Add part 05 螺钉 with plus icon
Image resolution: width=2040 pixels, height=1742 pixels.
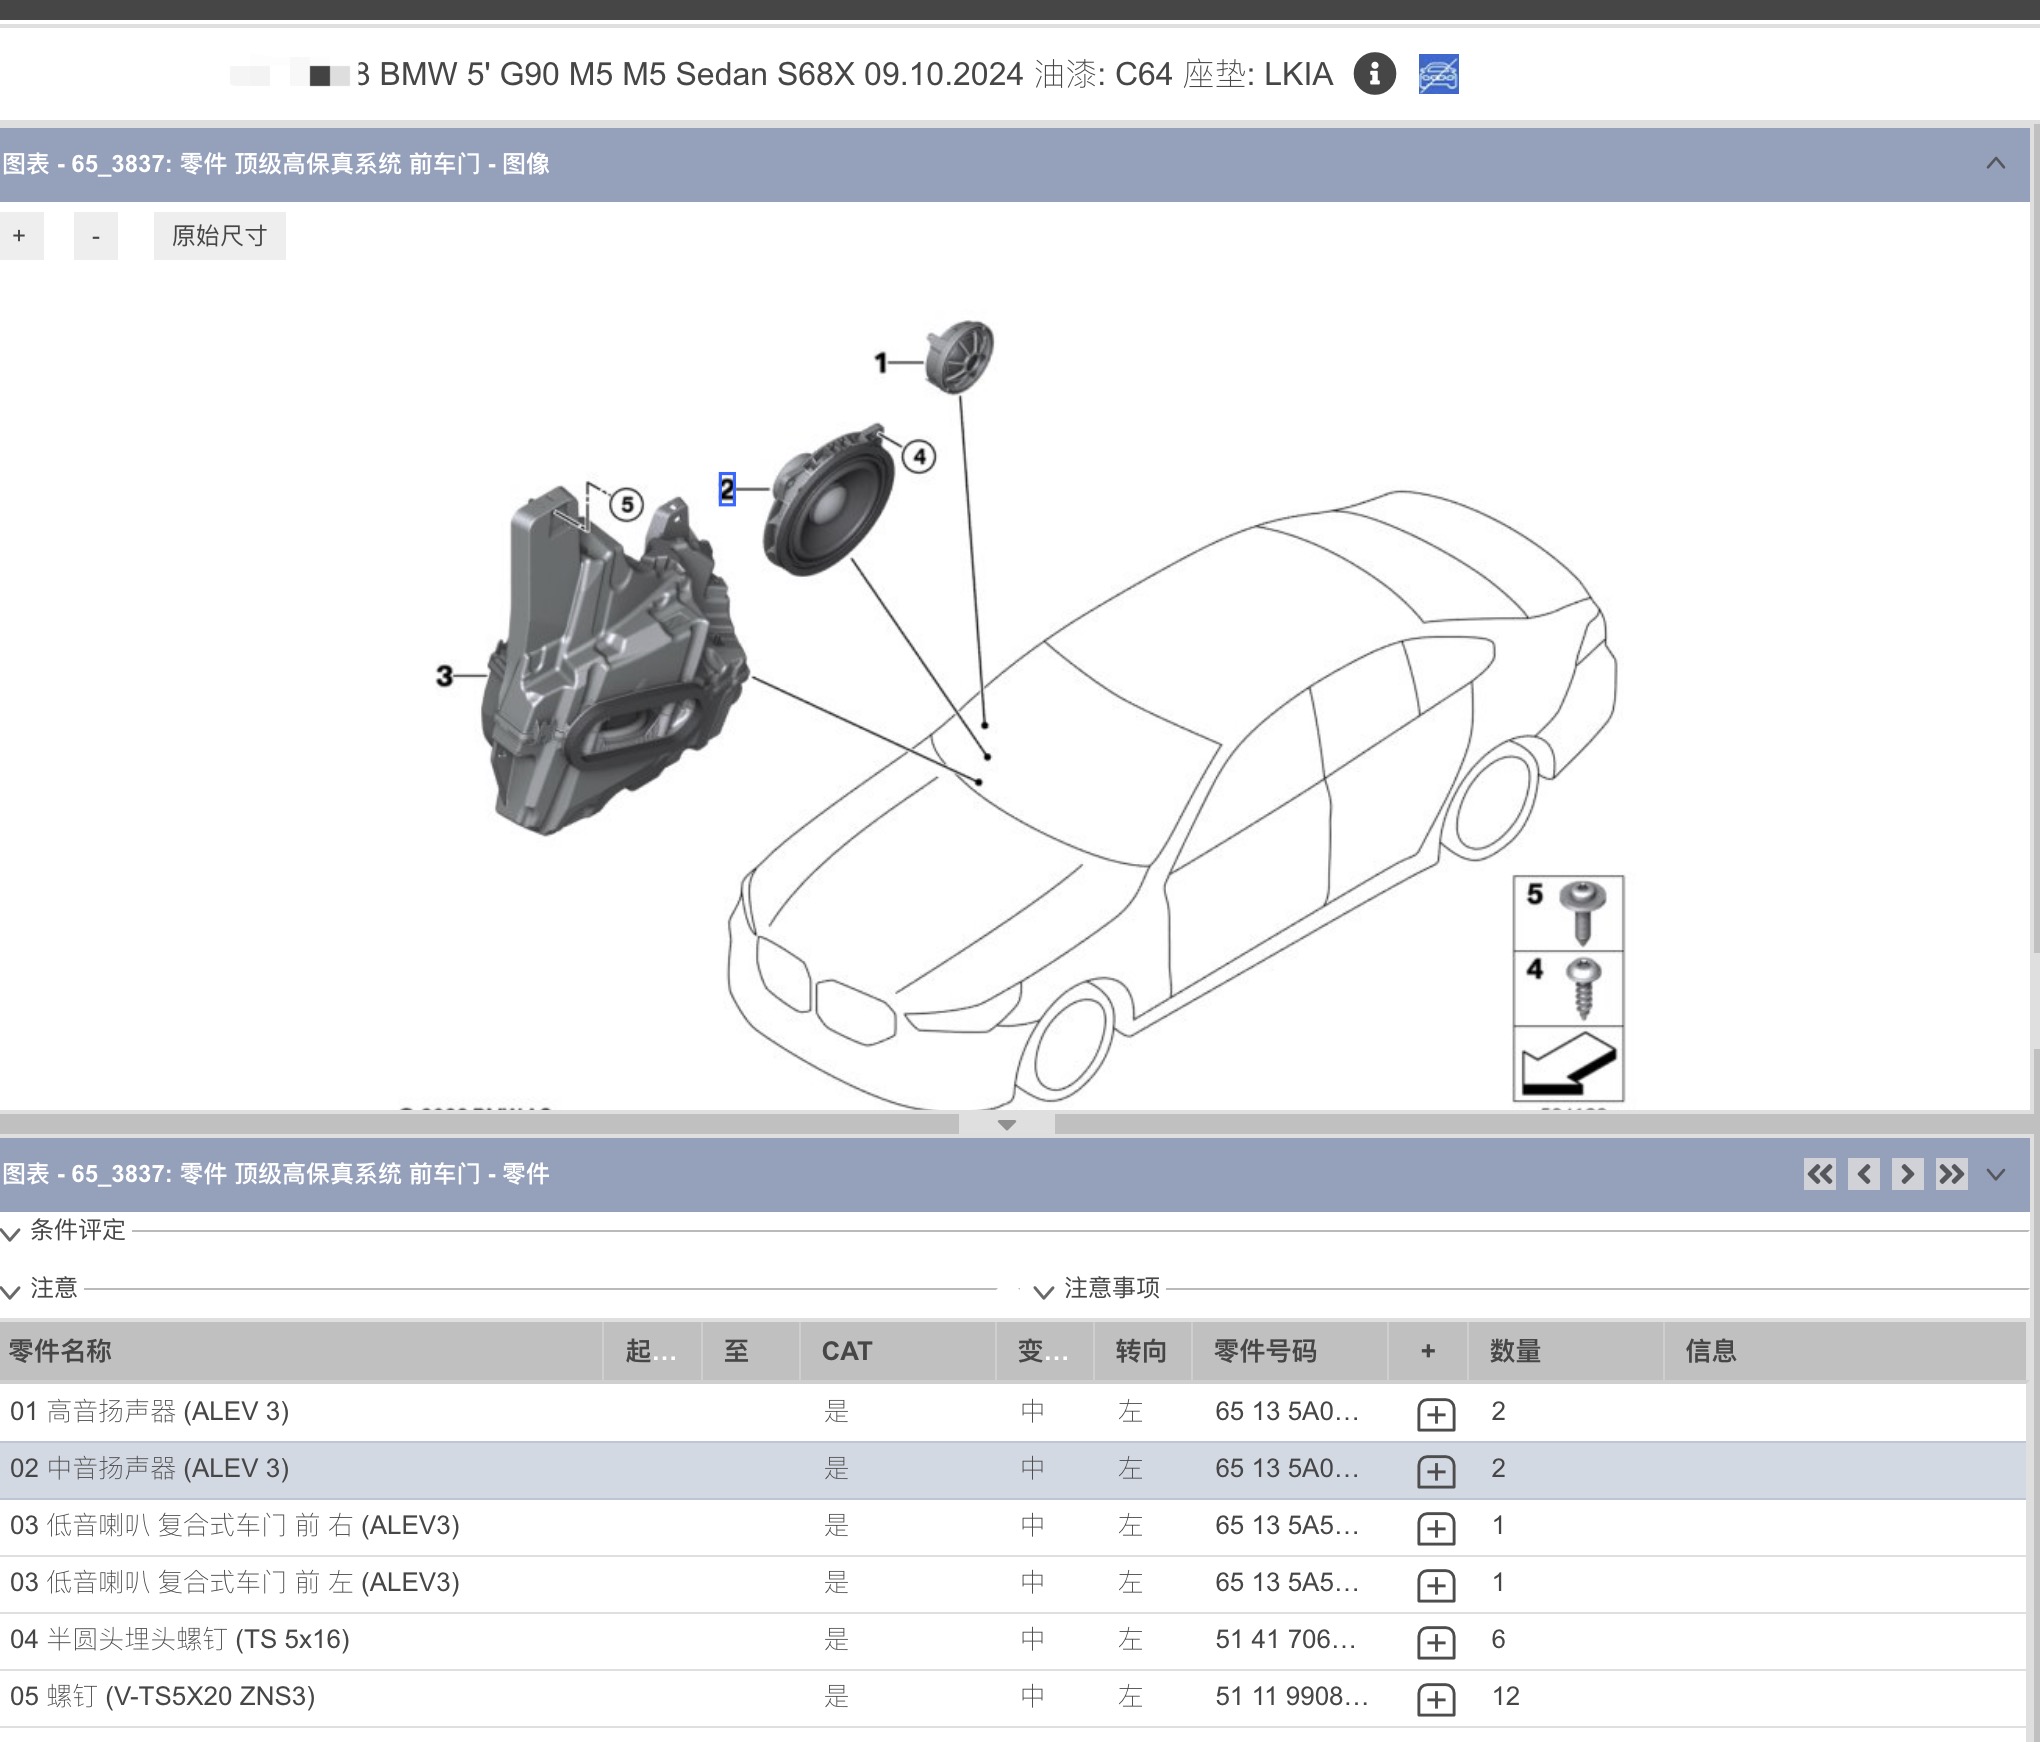tap(1436, 1699)
